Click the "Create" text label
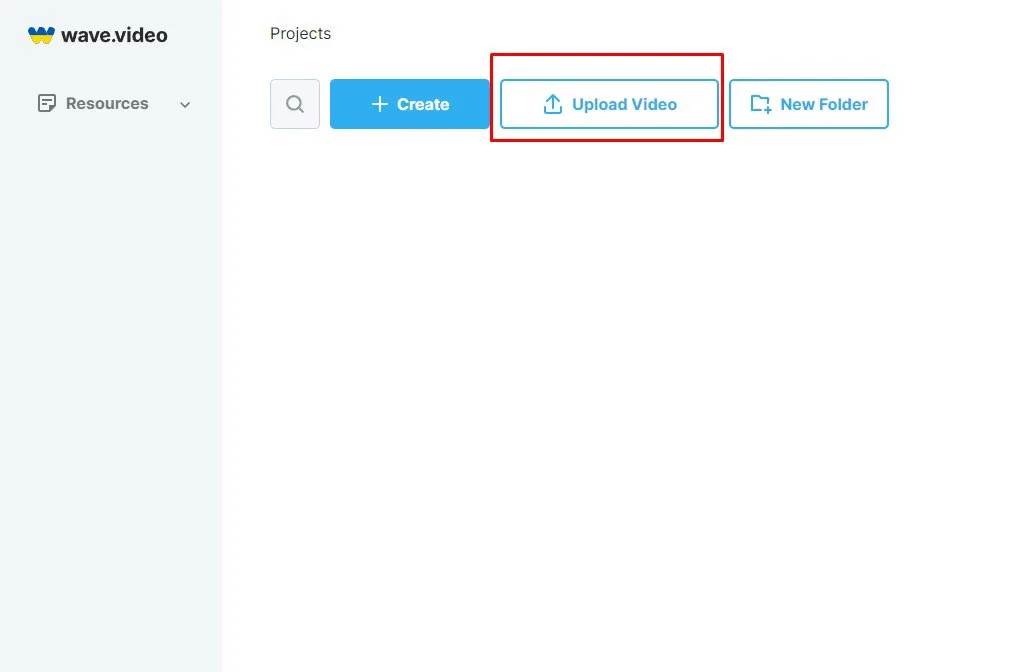This screenshot has width=1014, height=672. (x=423, y=104)
